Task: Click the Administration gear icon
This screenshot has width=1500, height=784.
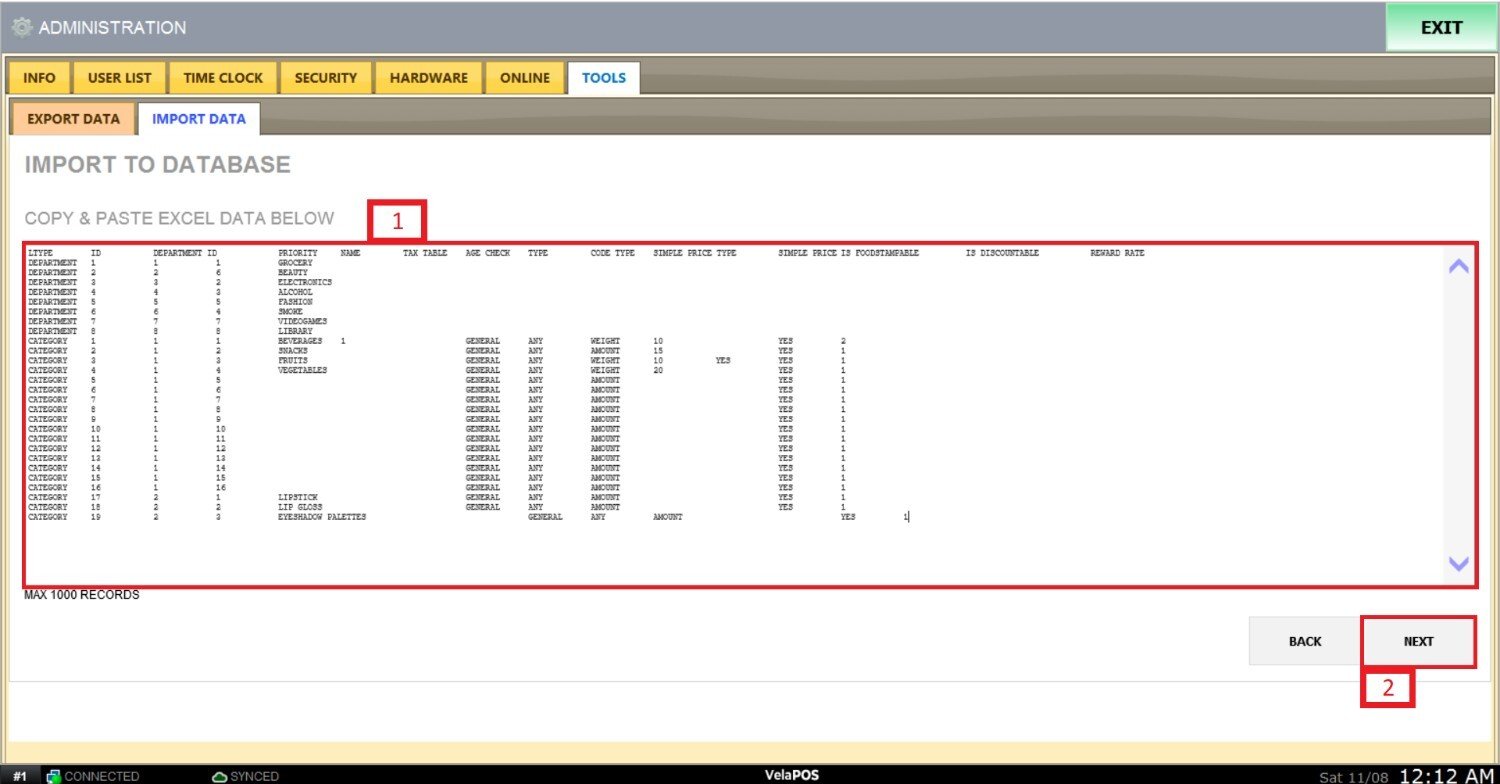Action: coord(22,28)
